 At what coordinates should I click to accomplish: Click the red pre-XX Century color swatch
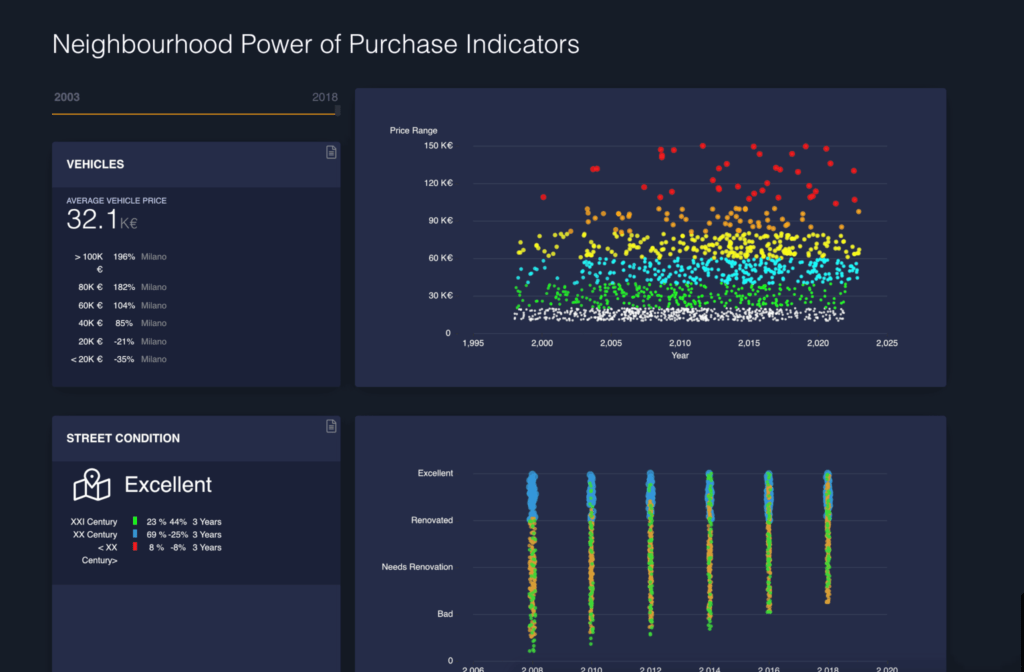tap(134, 548)
